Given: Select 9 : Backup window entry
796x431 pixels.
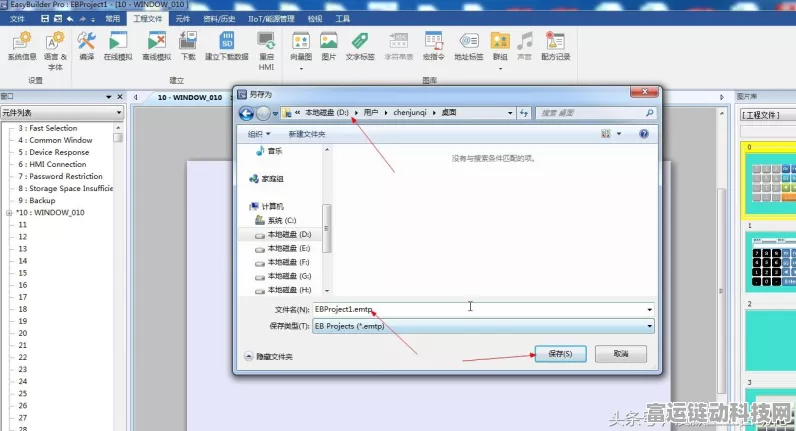Looking at the screenshot, I should coord(37,201).
